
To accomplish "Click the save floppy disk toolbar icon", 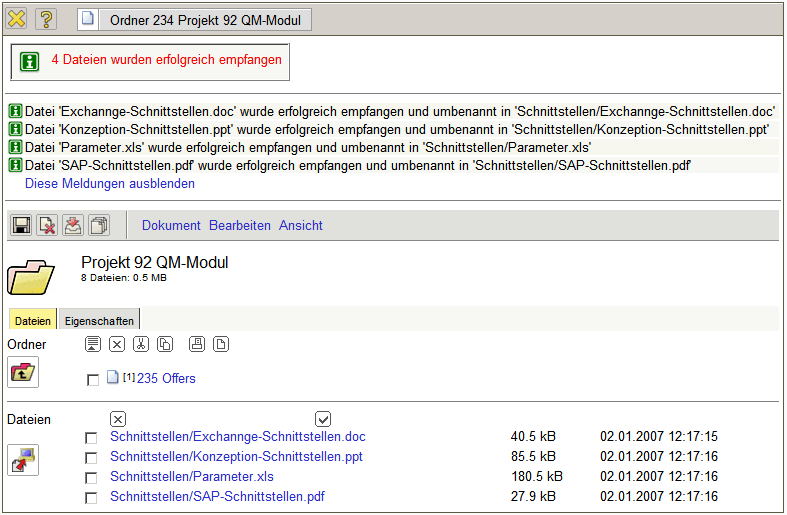I will click(21, 226).
